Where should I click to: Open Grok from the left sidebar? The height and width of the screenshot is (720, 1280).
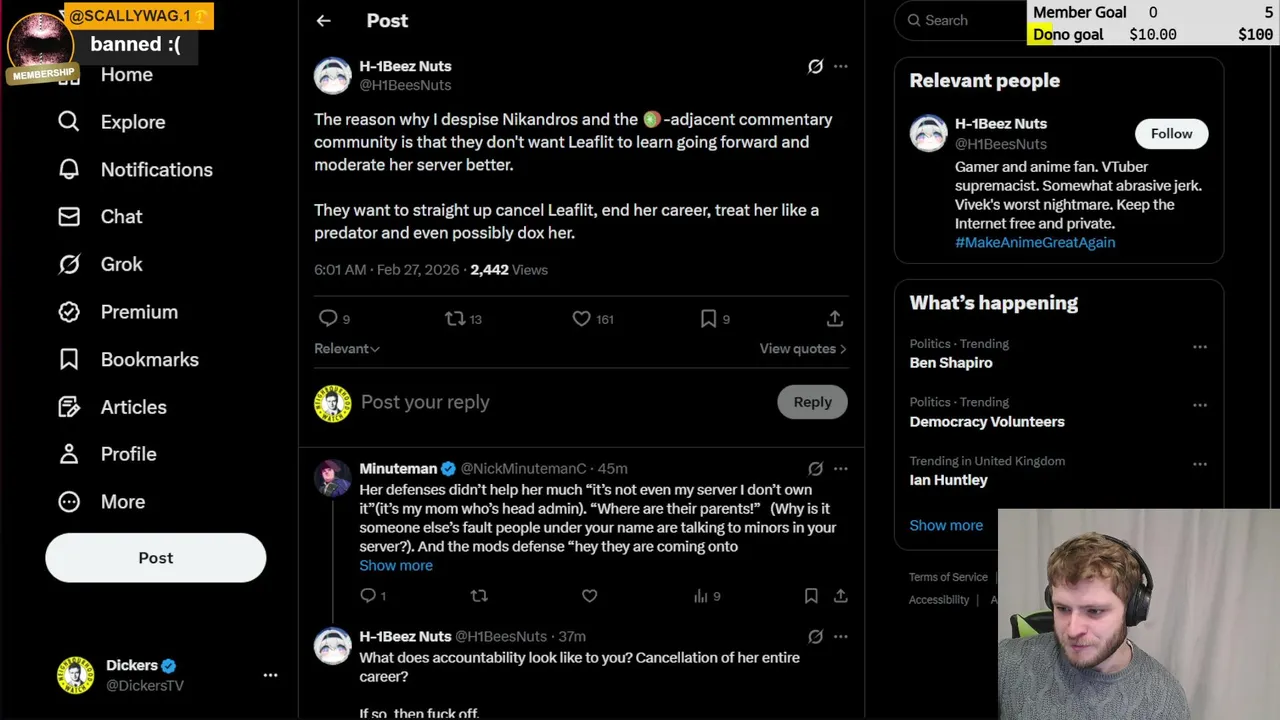click(121, 265)
